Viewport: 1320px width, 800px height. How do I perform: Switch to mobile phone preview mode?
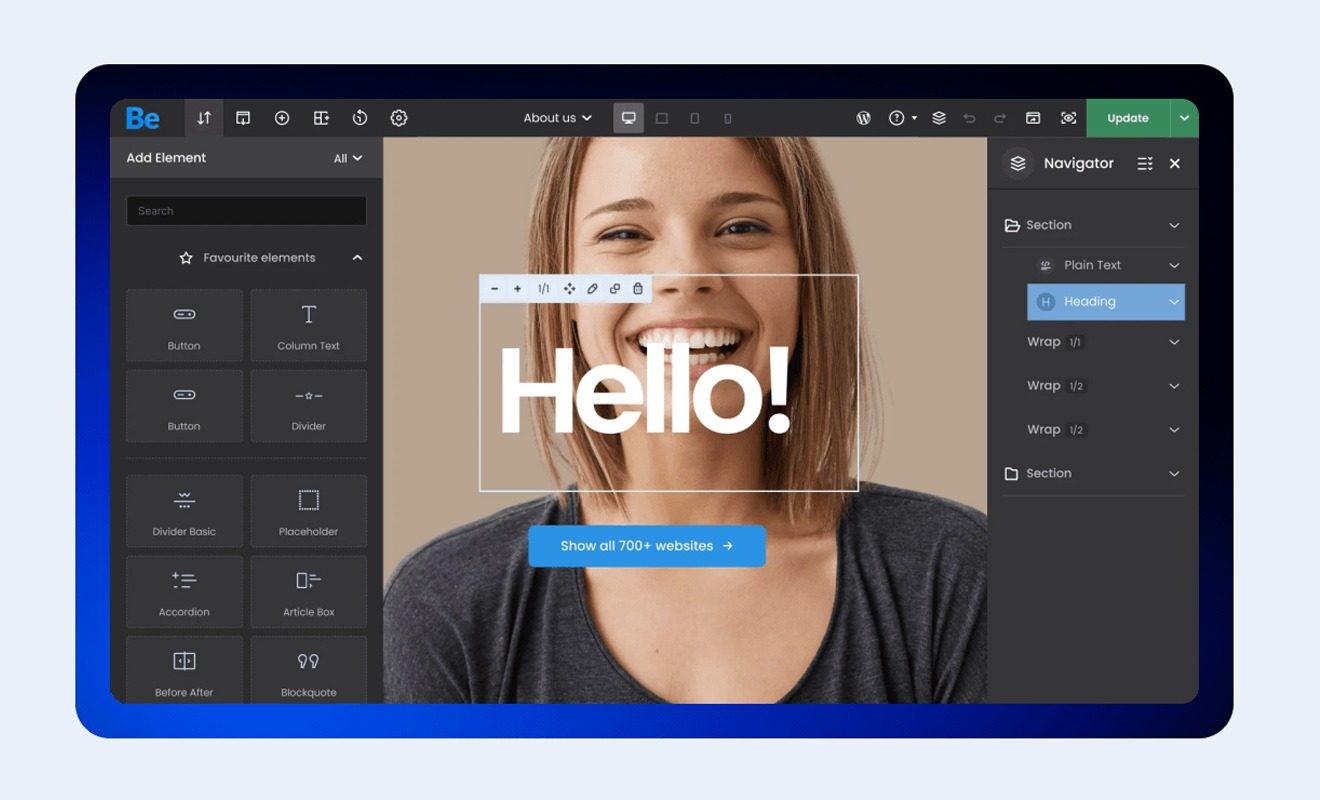728,118
